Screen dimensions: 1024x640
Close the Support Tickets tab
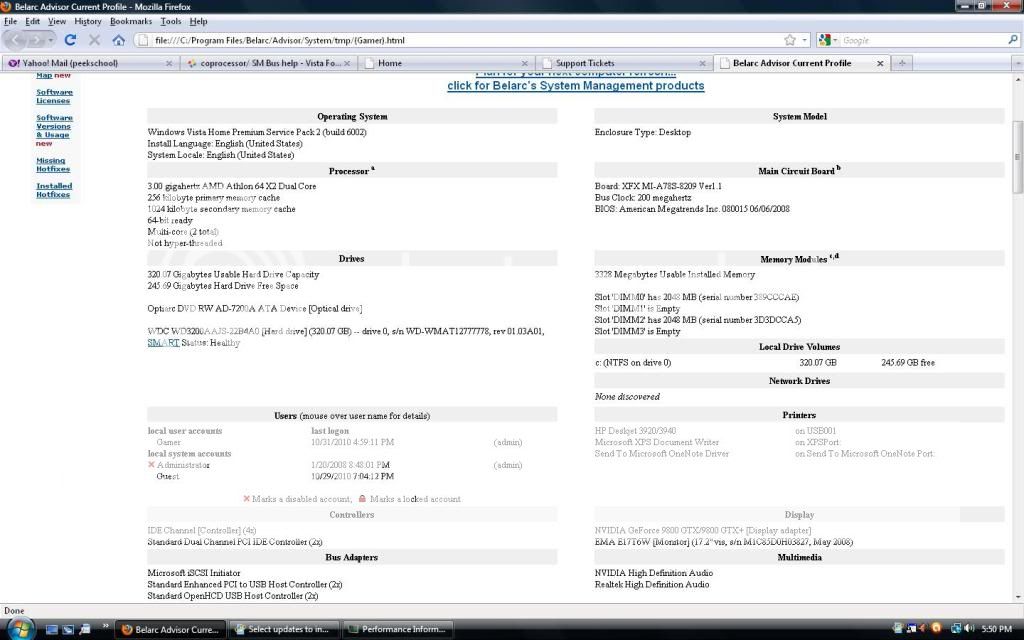[x=702, y=63]
